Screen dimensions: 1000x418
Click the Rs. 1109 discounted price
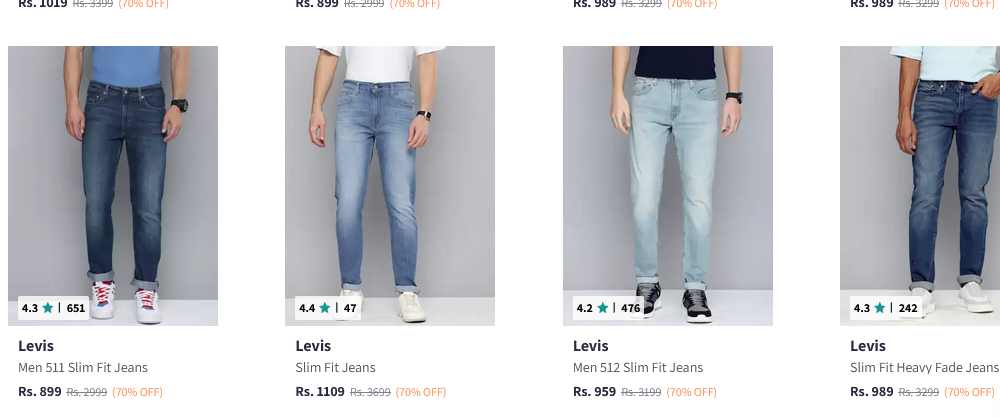[x=320, y=392]
